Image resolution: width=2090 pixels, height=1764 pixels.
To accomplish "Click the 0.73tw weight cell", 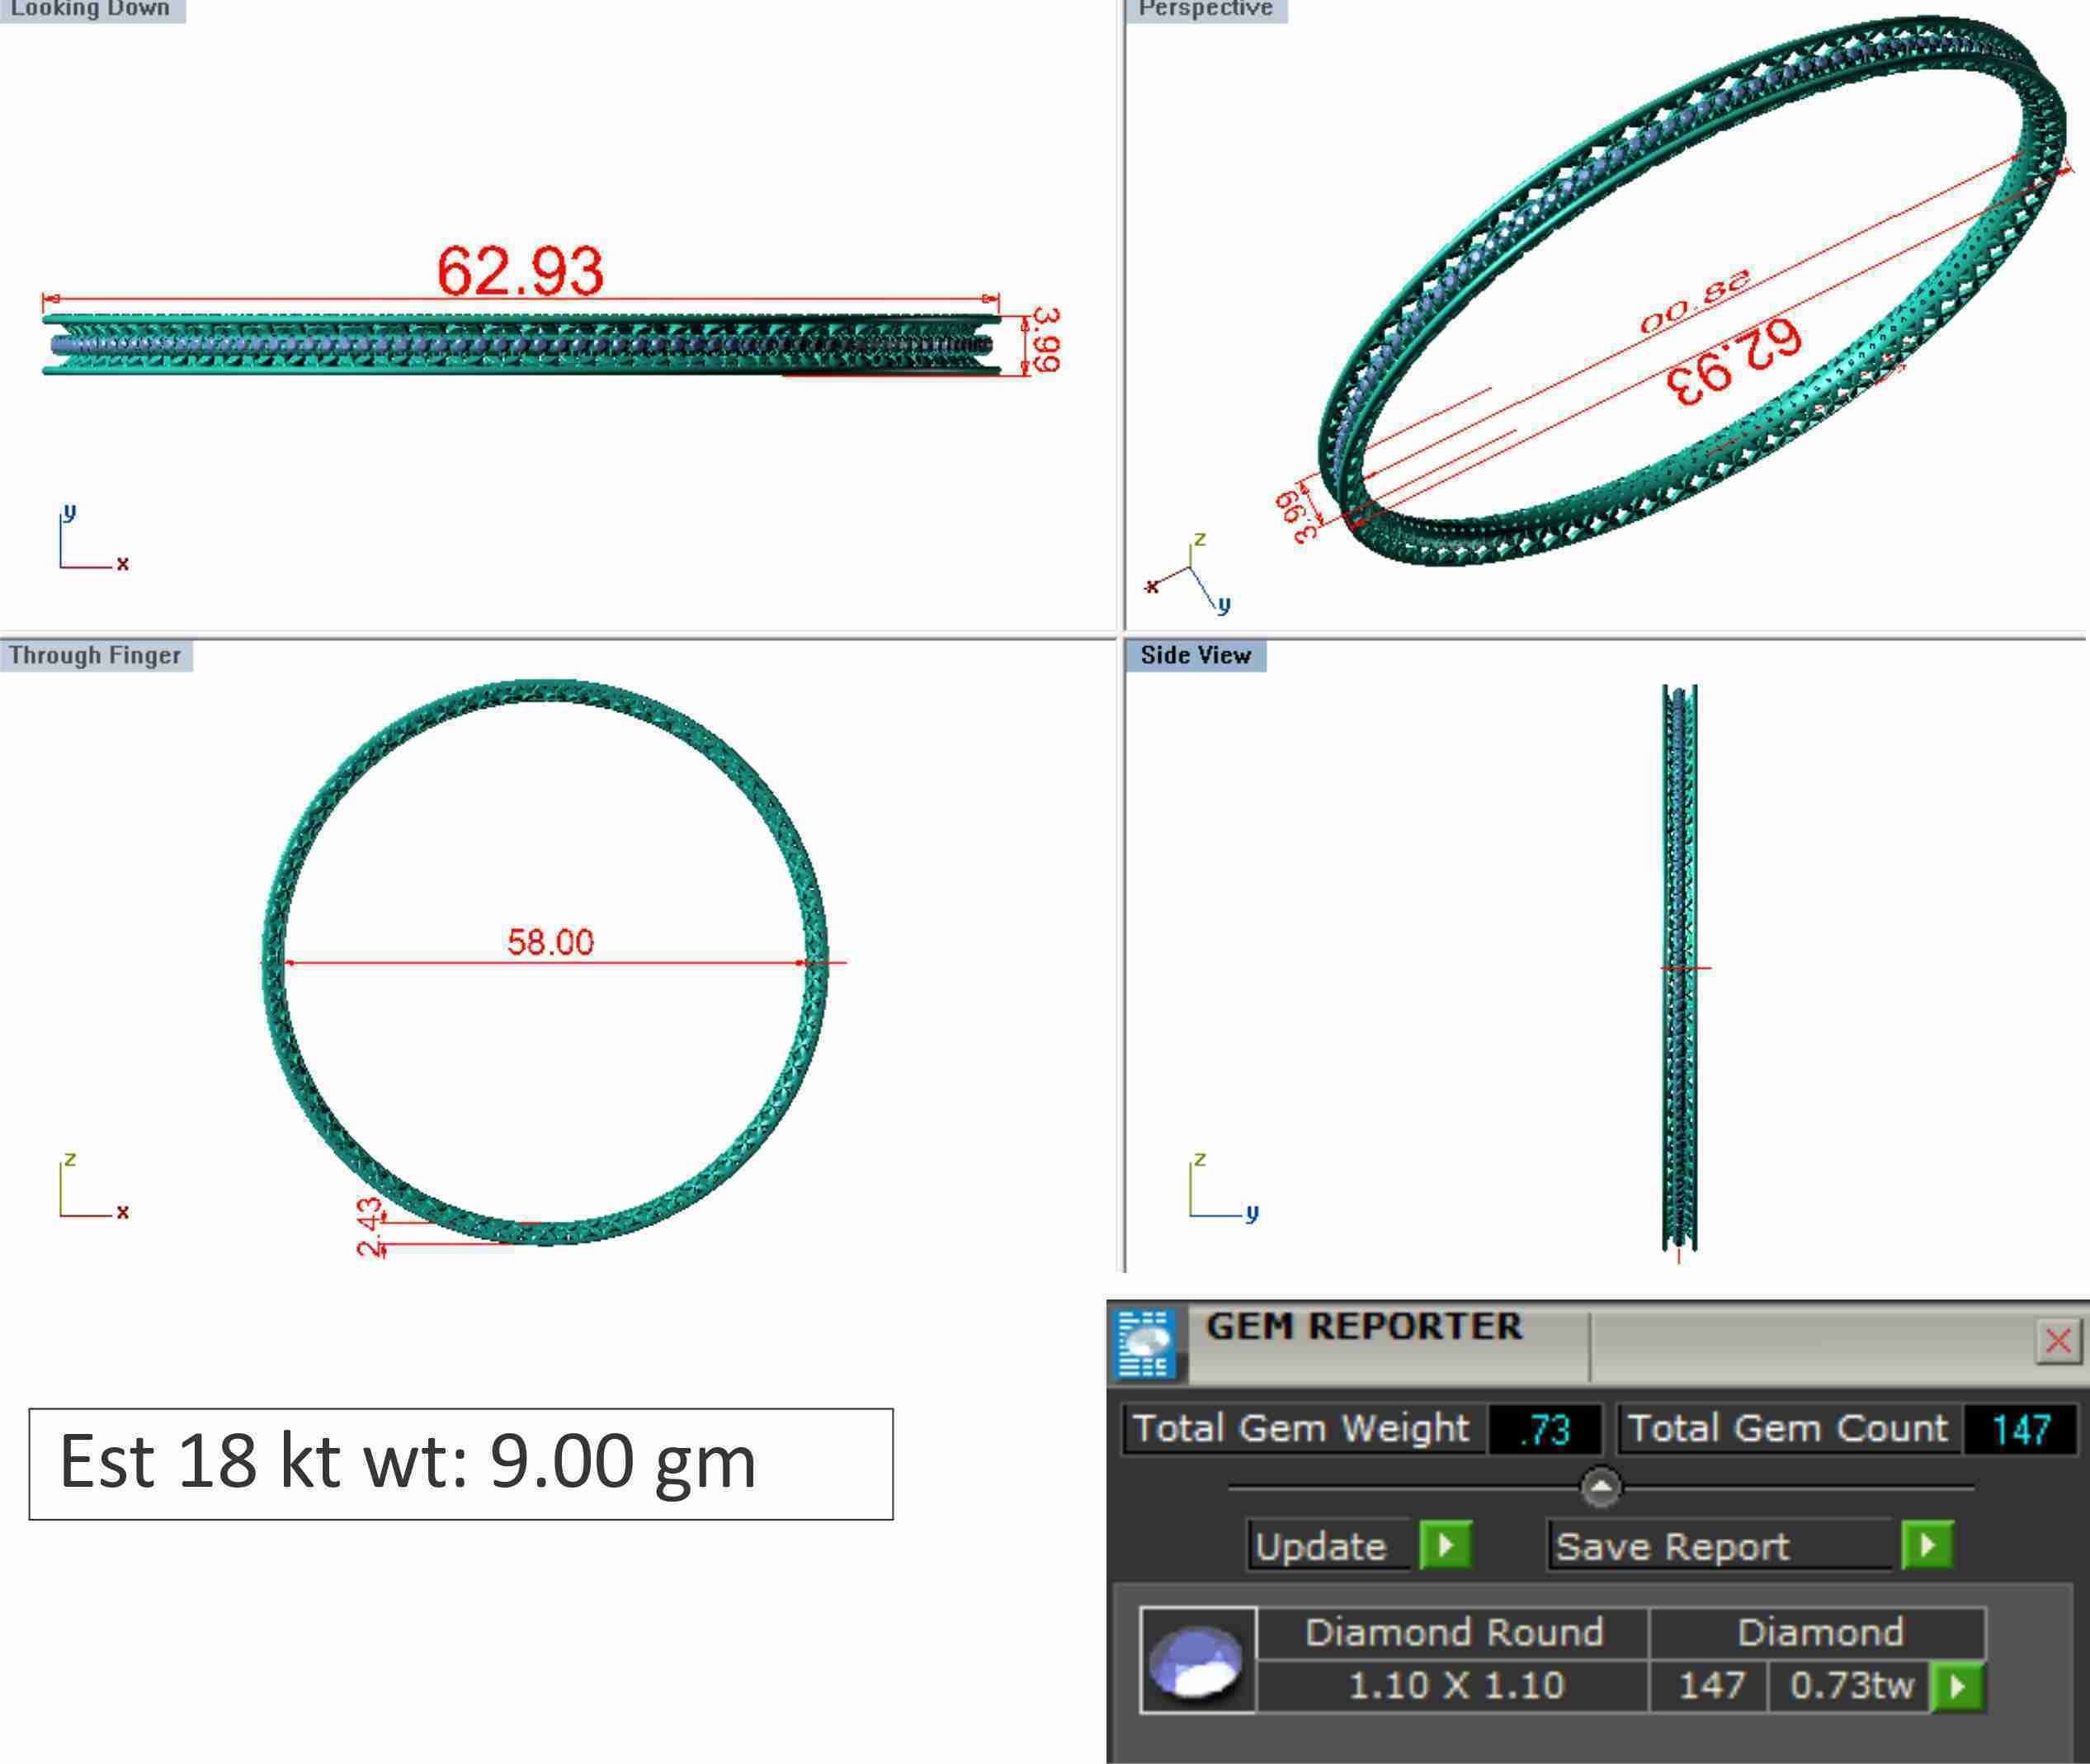I will [1851, 1686].
